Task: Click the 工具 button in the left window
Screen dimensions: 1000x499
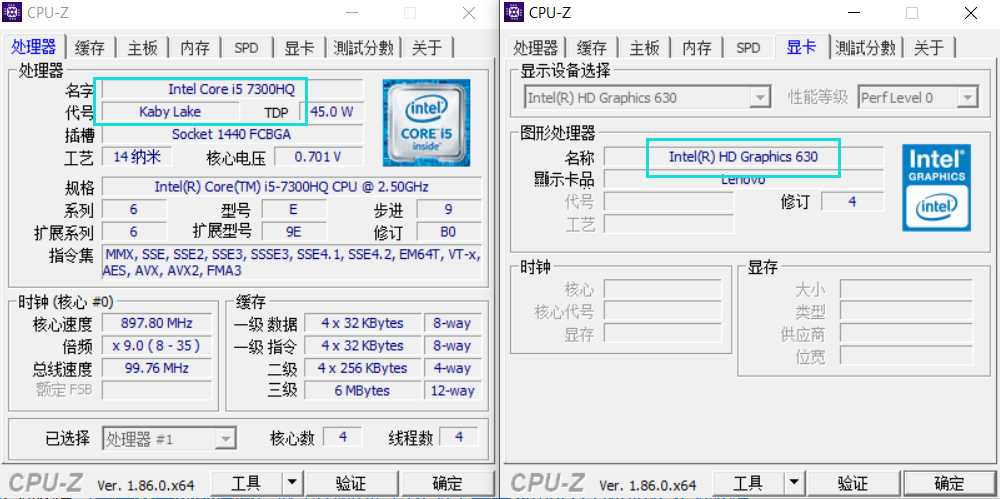Action: pos(246,483)
